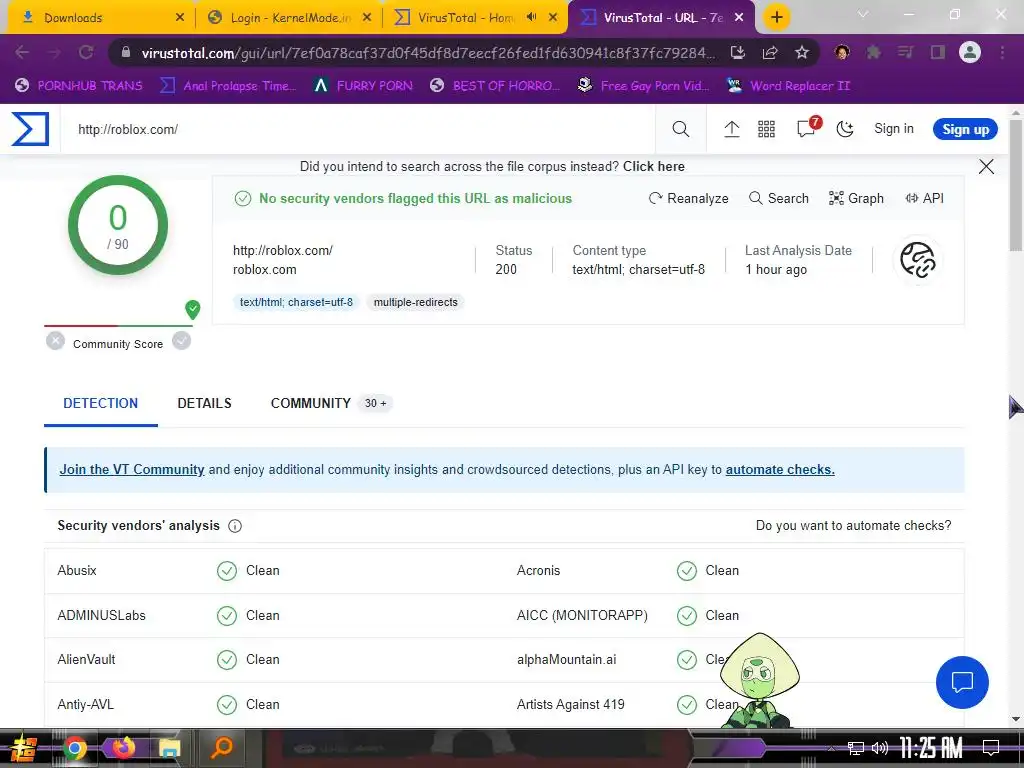Vote harmless with the community check icon
Viewport: 1024px width, 768px height.
click(182, 341)
